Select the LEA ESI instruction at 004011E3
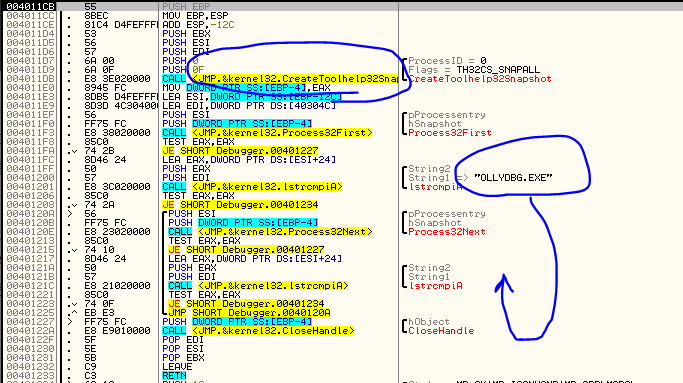This screenshot has width=683, height=383. pyautogui.click(x=252, y=97)
